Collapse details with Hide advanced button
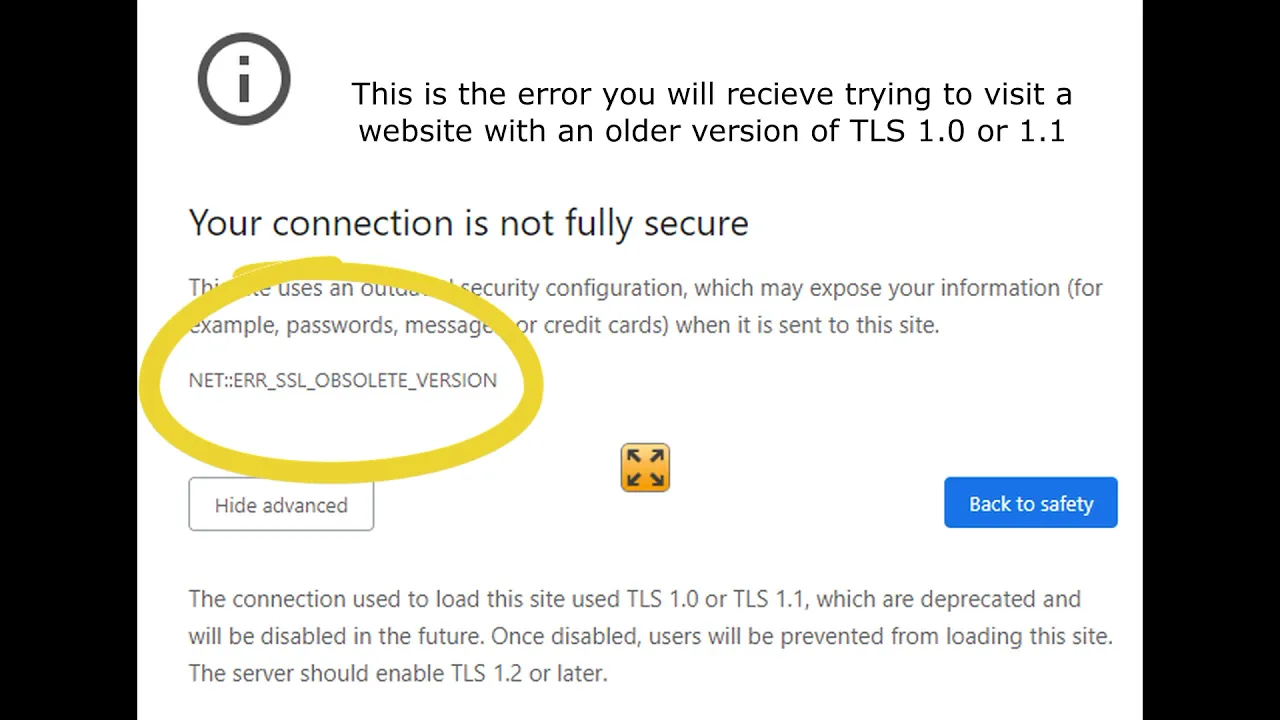This screenshot has height=720, width=1280. pos(281,505)
